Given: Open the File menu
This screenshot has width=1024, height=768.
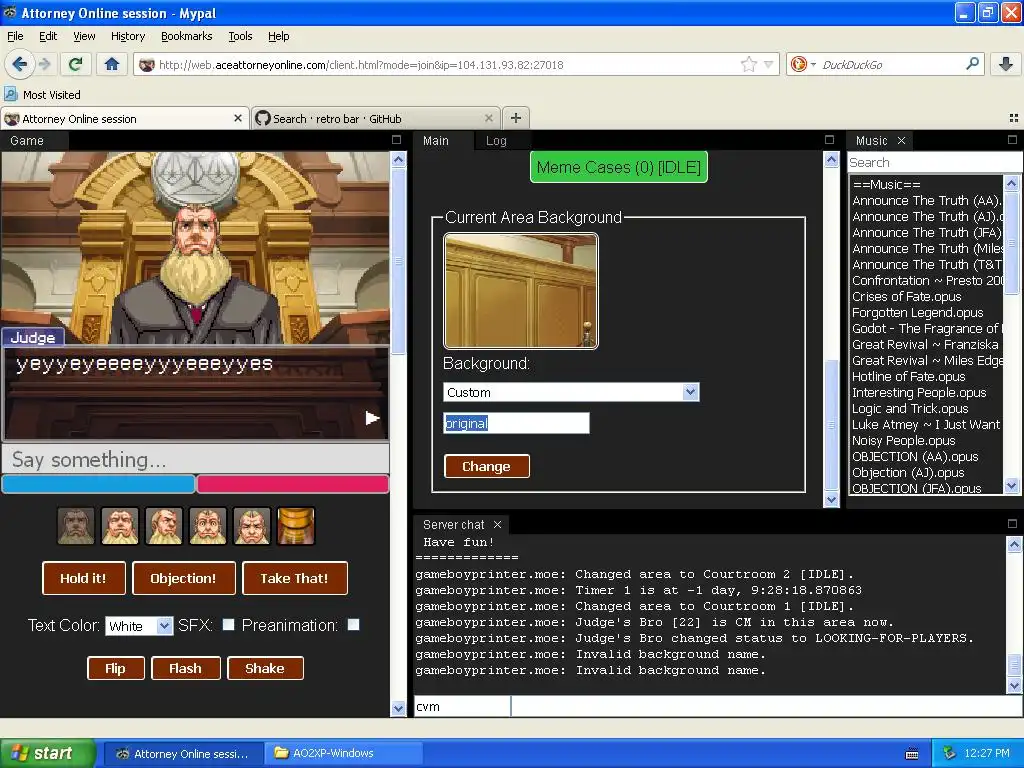Looking at the screenshot, I should (x=15, y=36).
